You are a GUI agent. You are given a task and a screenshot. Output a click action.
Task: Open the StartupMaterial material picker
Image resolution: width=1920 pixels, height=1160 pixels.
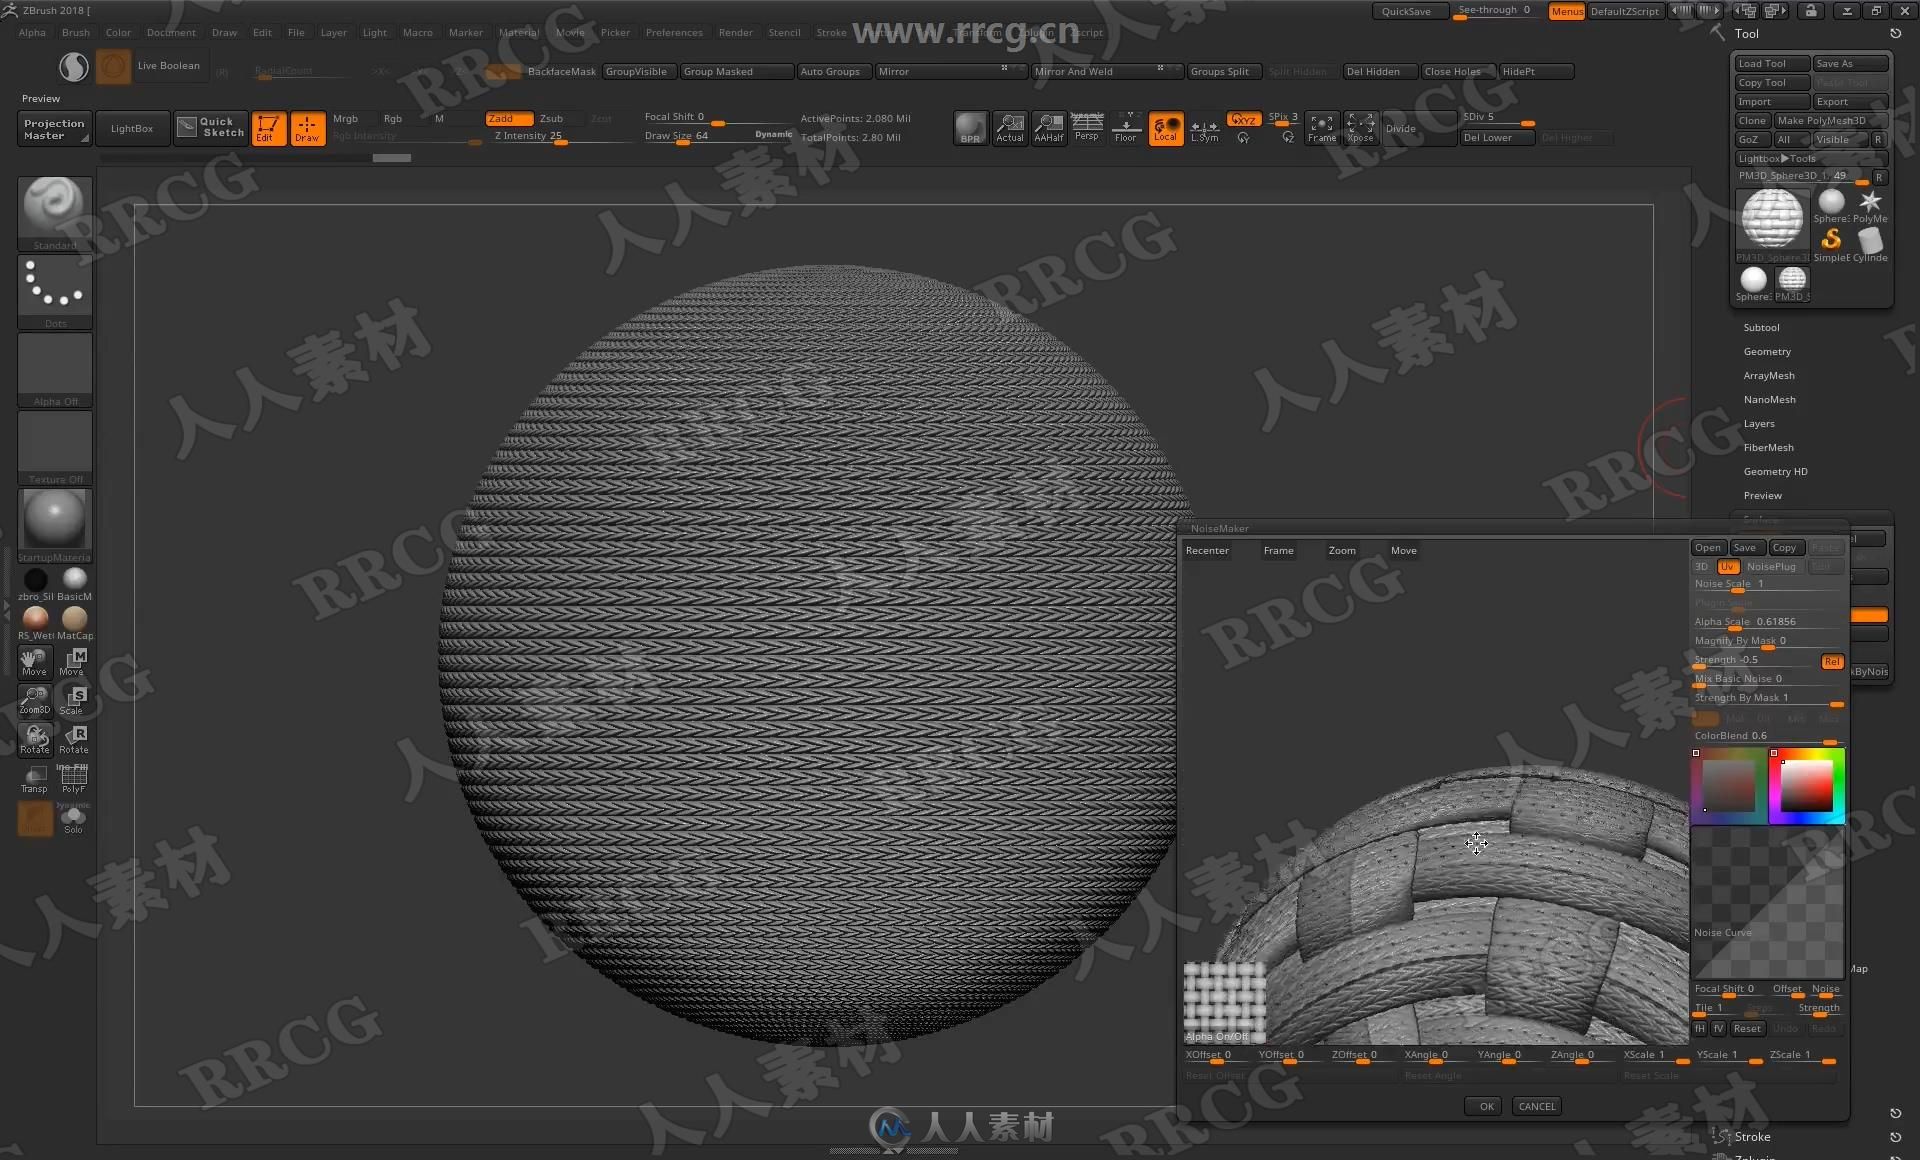point(55,525)
